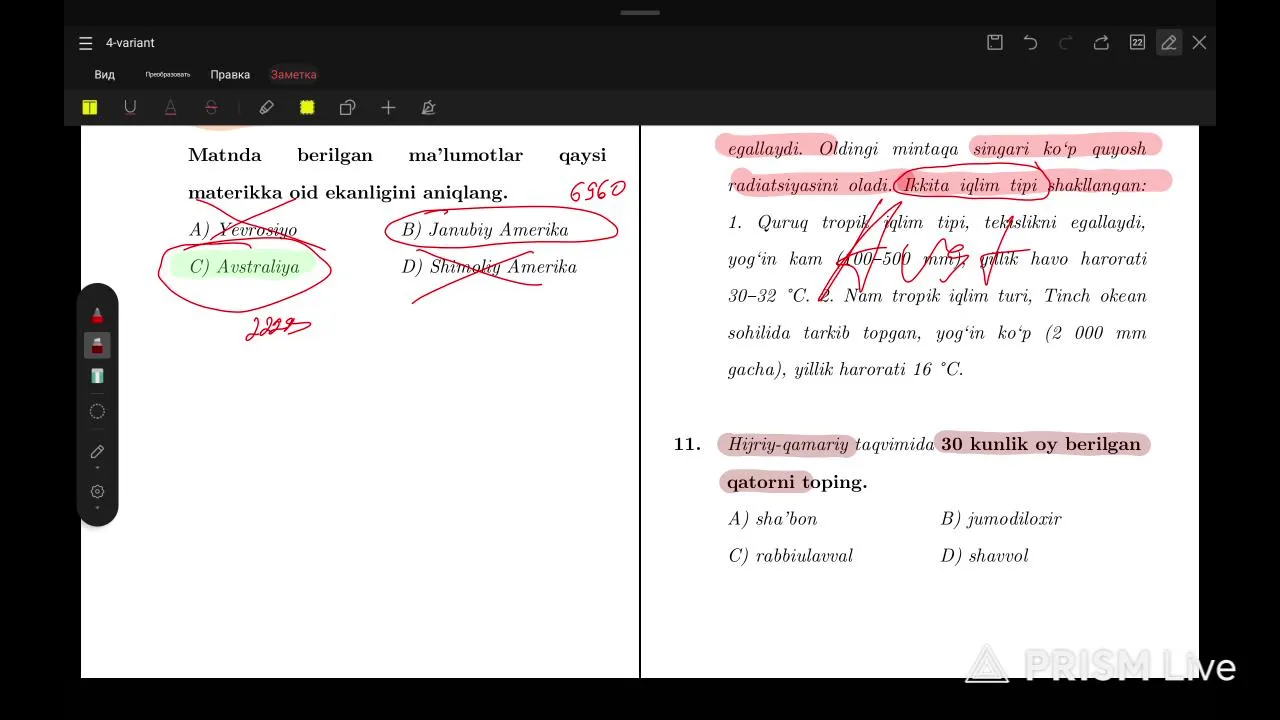Open the gear settings in floating palette
This screenshot has height=720, width=1280.
point(97,491)
